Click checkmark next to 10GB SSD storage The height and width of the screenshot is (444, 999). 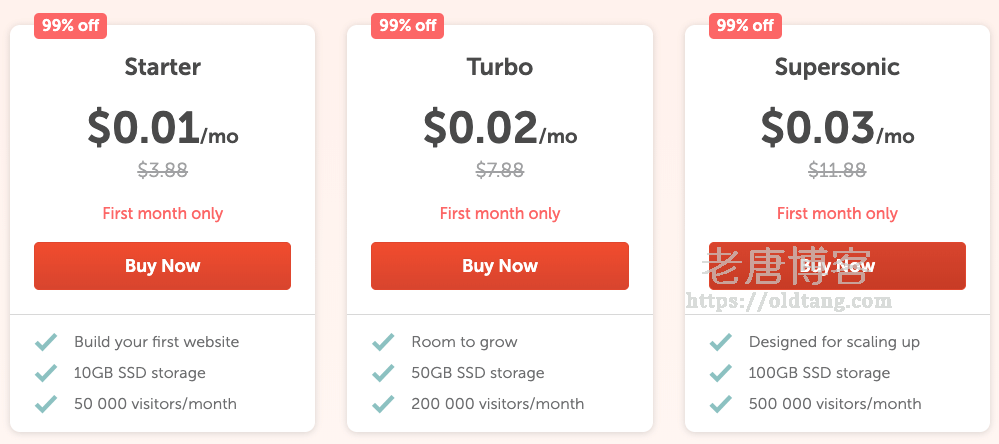coord(46,373)
